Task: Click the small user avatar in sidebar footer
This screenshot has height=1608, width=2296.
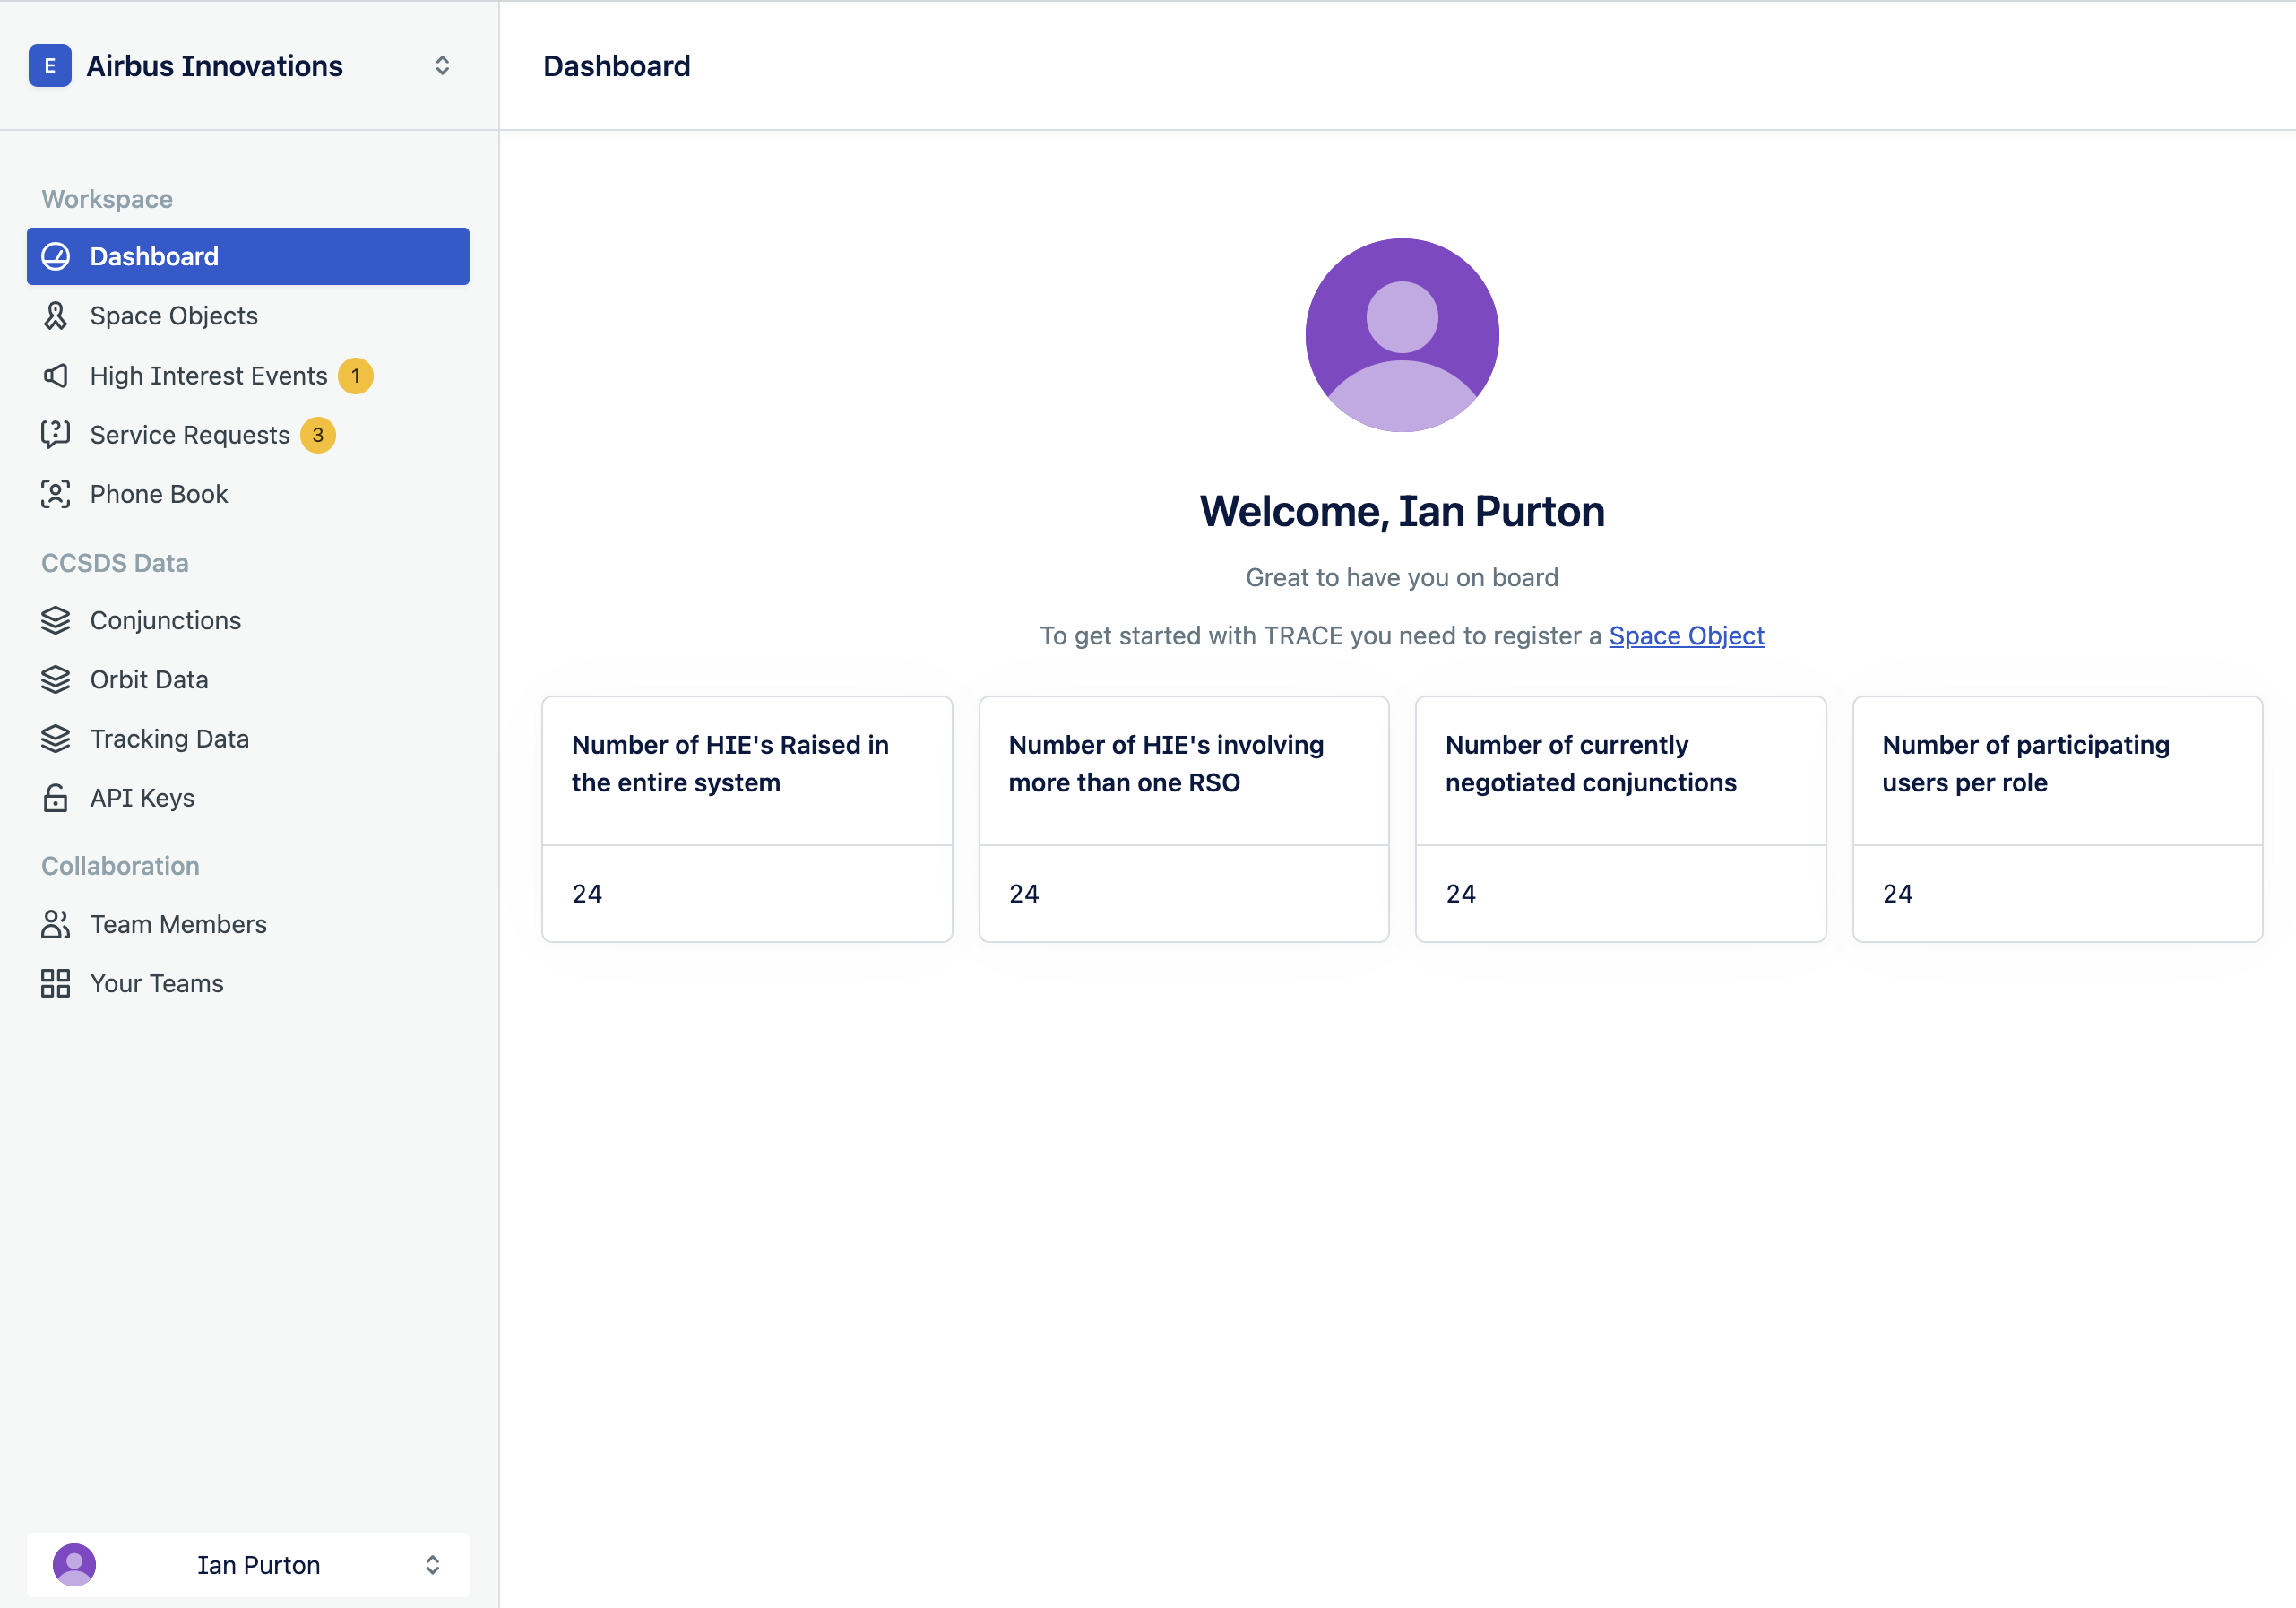Action: click(74, 1565)
